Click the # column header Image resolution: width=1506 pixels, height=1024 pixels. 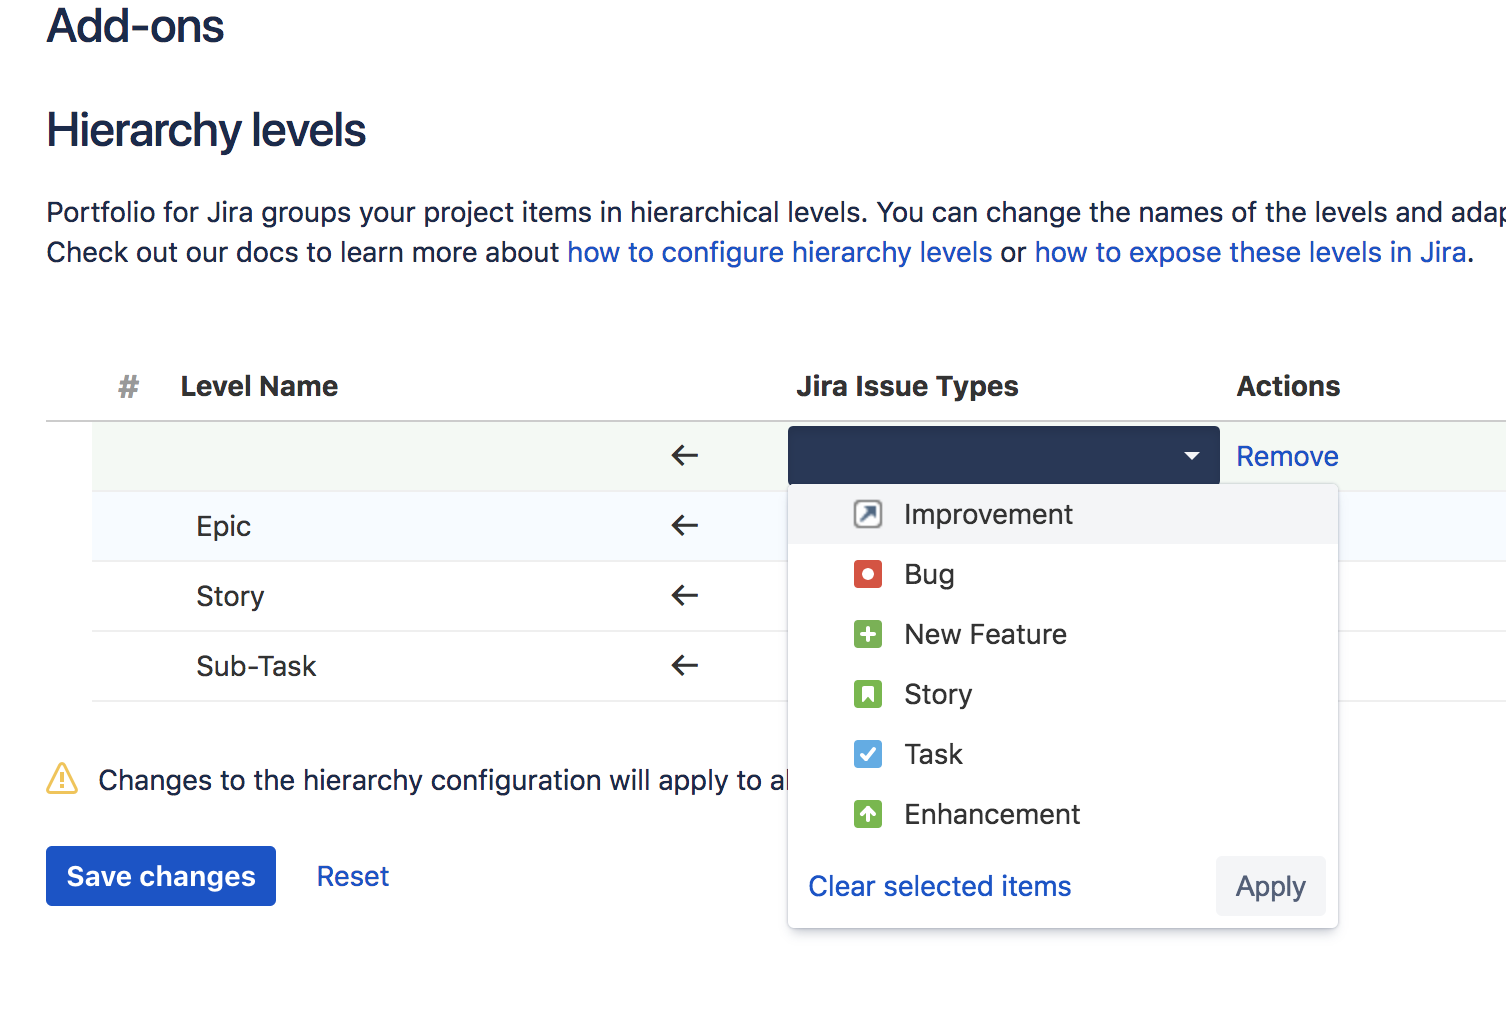[x=128, y=386]
